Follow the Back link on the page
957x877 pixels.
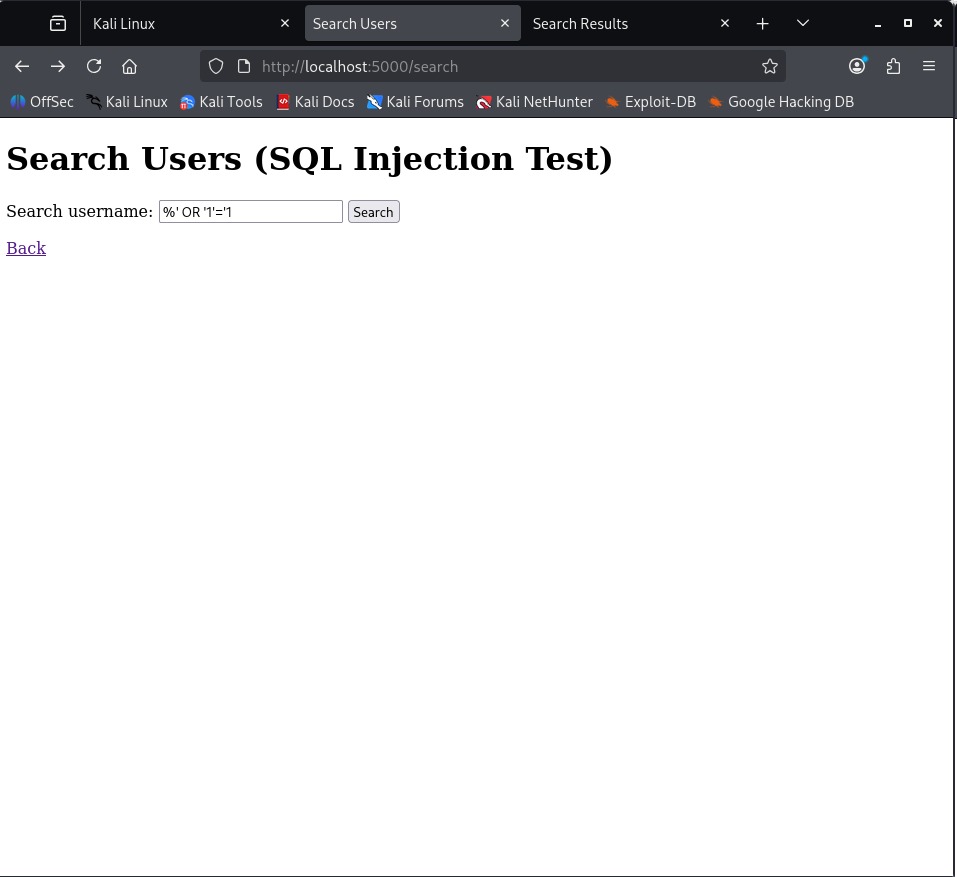(x=26, y=247)
